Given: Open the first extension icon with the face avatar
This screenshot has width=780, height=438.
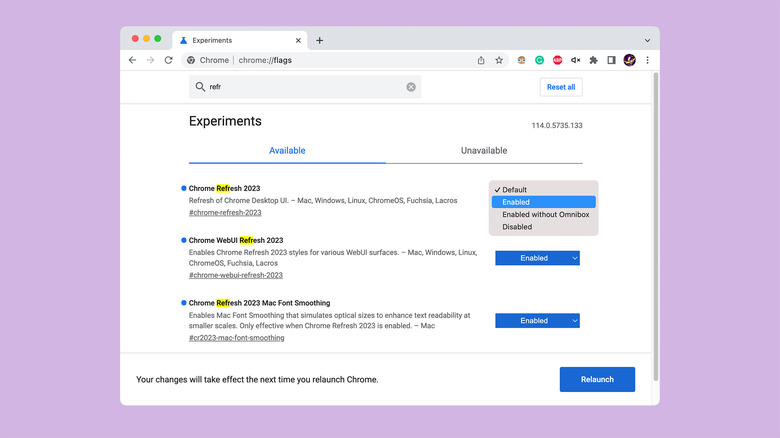Looking at the screenshot, I should coord(521,60).
